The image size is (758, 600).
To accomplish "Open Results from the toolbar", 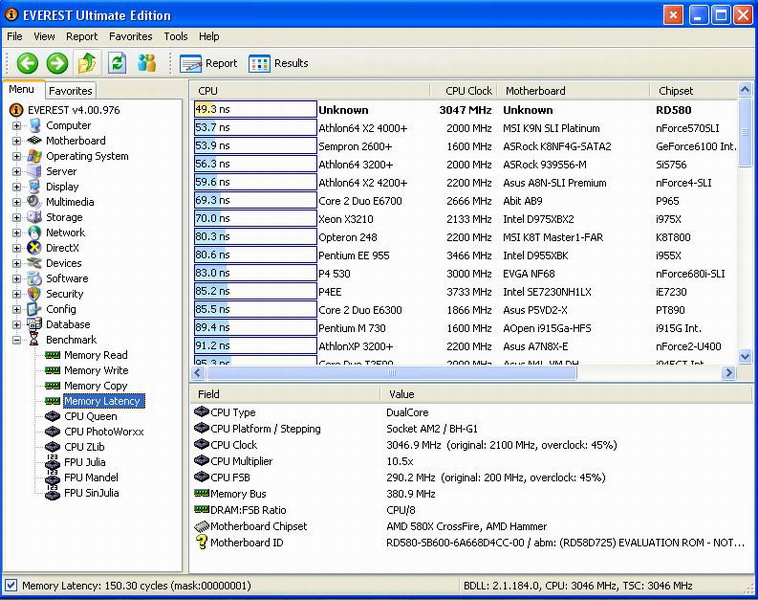I will [x=278, y=63].
